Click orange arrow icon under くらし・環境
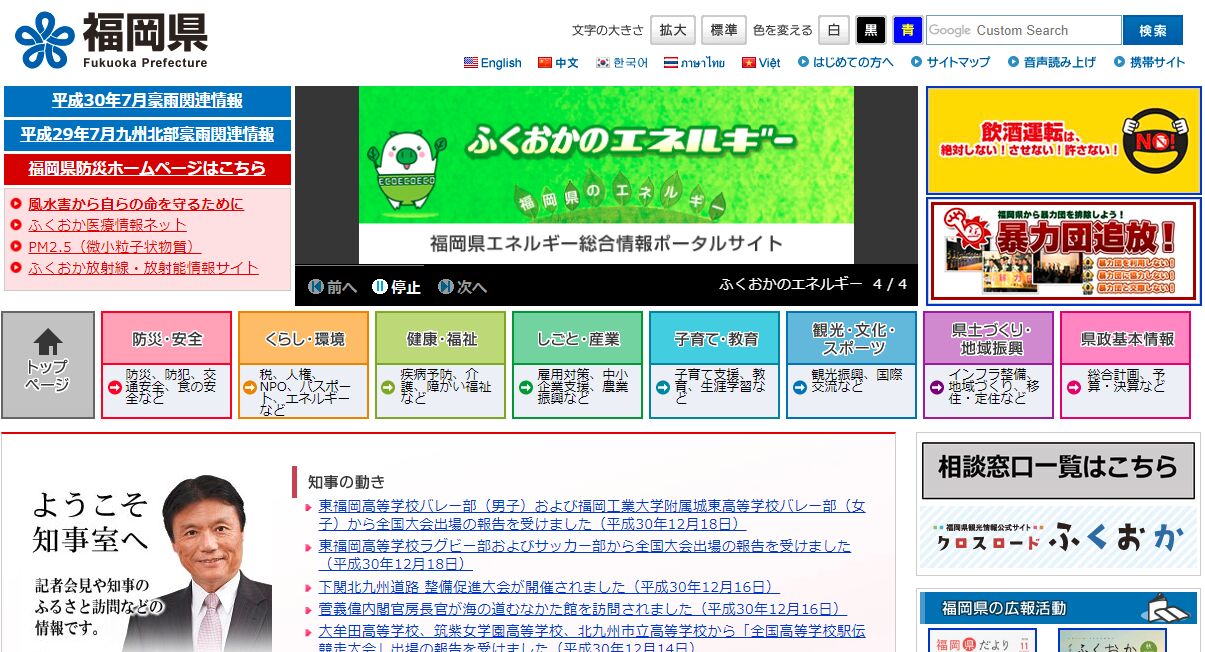The width and height of the screenshot is (1205, 652). click(x=250, y=387)
